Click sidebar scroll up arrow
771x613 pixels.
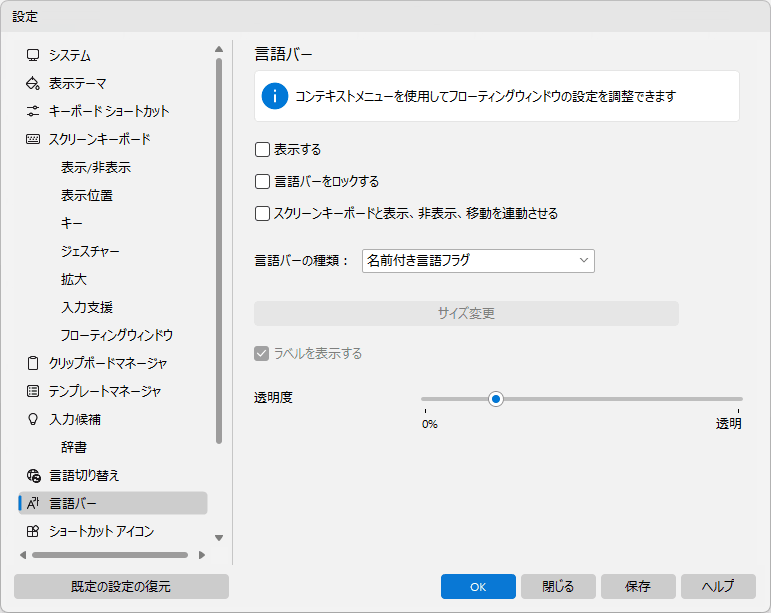[219, 49]
